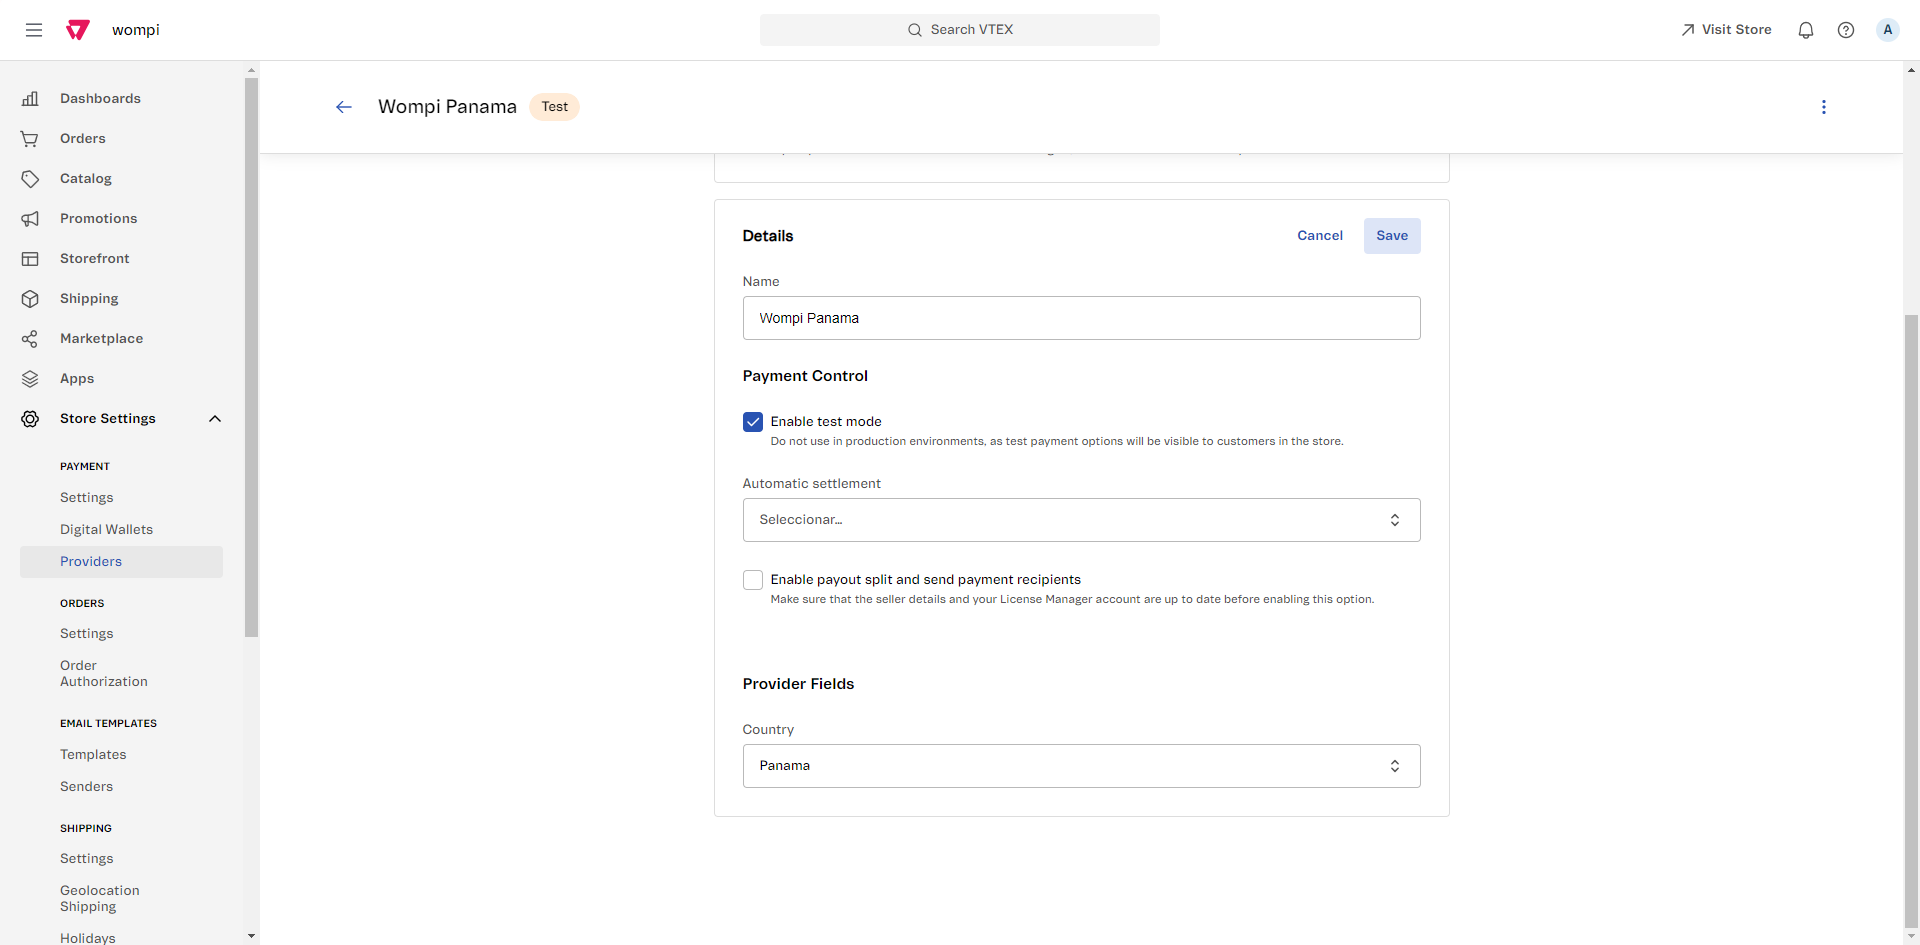The image size is (1920, 945).
Task: Click the VTEX logo icon
Action: point(78,30)
